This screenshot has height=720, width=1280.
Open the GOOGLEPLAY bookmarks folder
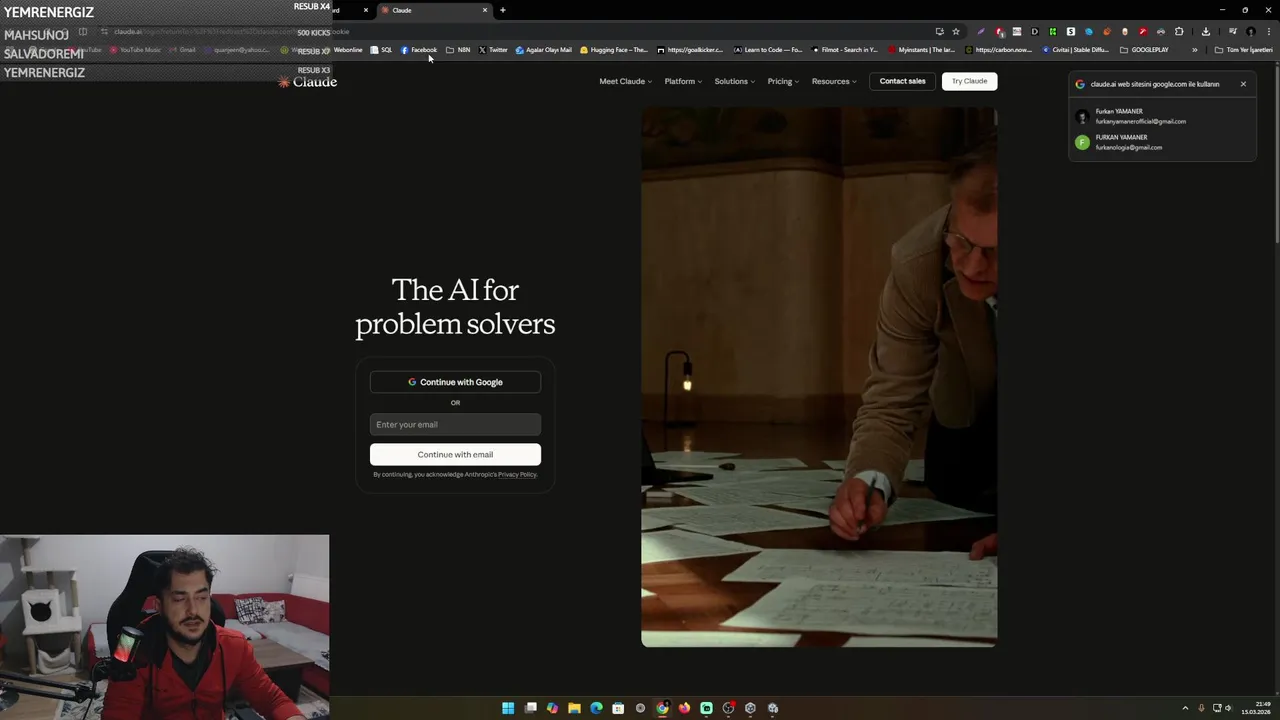(x=1144, y=50)
